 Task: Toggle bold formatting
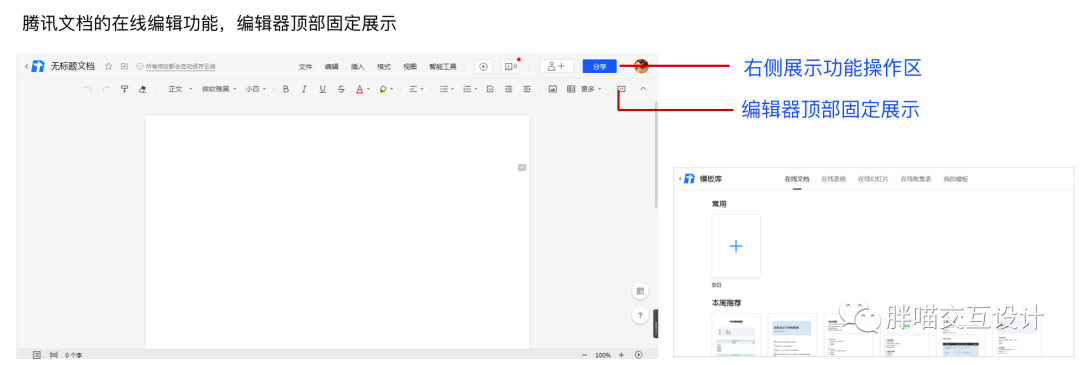pos(286,89)
